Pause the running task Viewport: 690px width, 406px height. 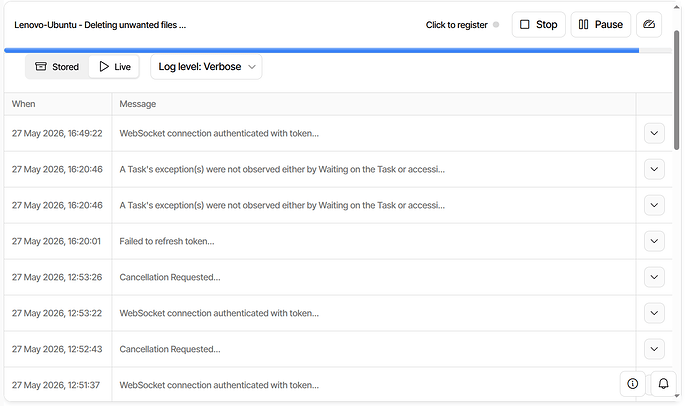coord(600,25)
